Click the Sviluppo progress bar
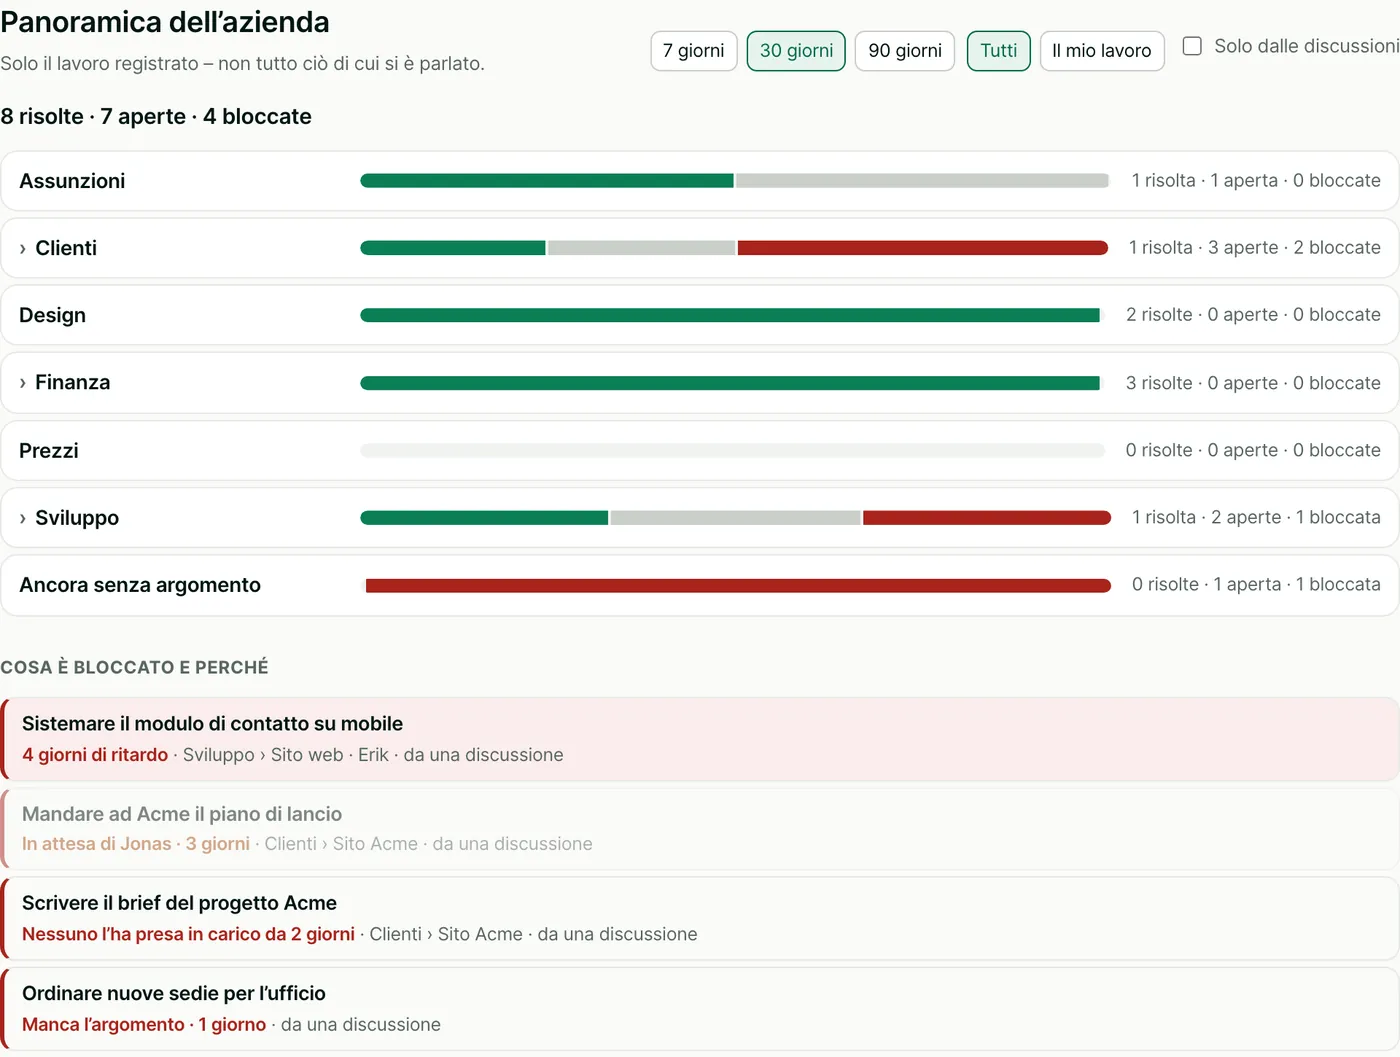The height and width of the screenshot is (1057, 1400). pos(735,518)
